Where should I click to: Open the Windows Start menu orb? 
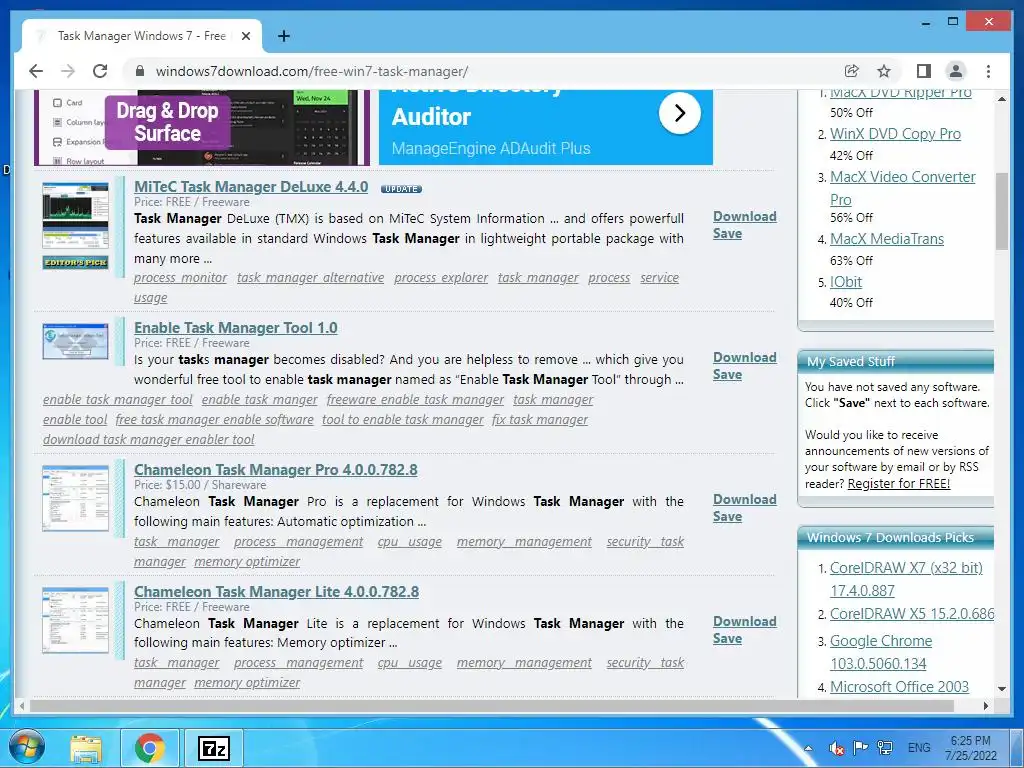coord(26,748)
